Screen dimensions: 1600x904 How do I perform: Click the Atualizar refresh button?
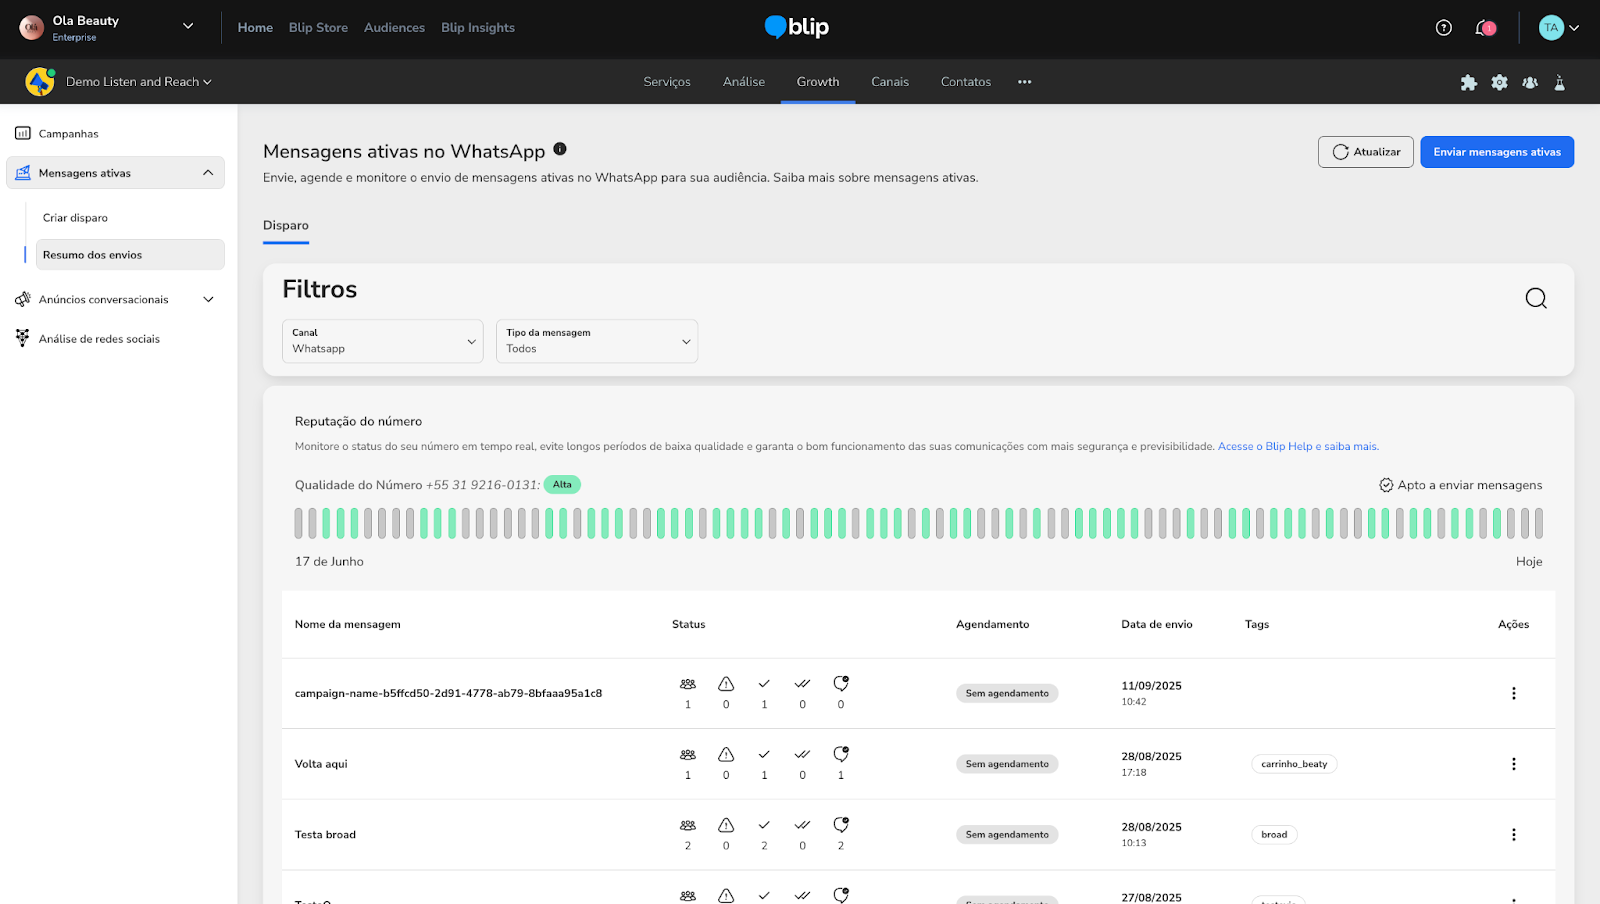[x=1365, y=152]
